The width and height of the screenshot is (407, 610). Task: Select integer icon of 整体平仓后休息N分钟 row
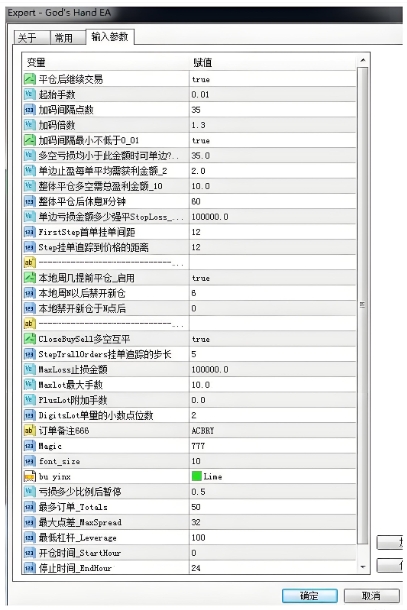click(x=30, y=201)
